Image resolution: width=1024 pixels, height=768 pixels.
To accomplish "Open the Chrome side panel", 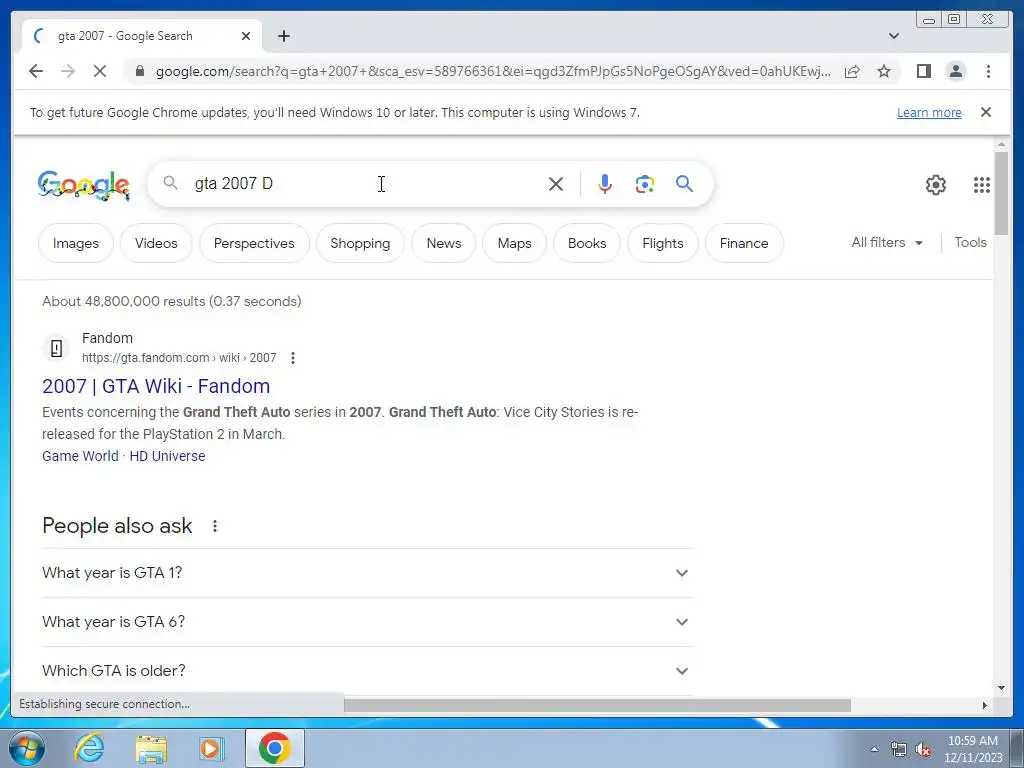I will point(923,71).
